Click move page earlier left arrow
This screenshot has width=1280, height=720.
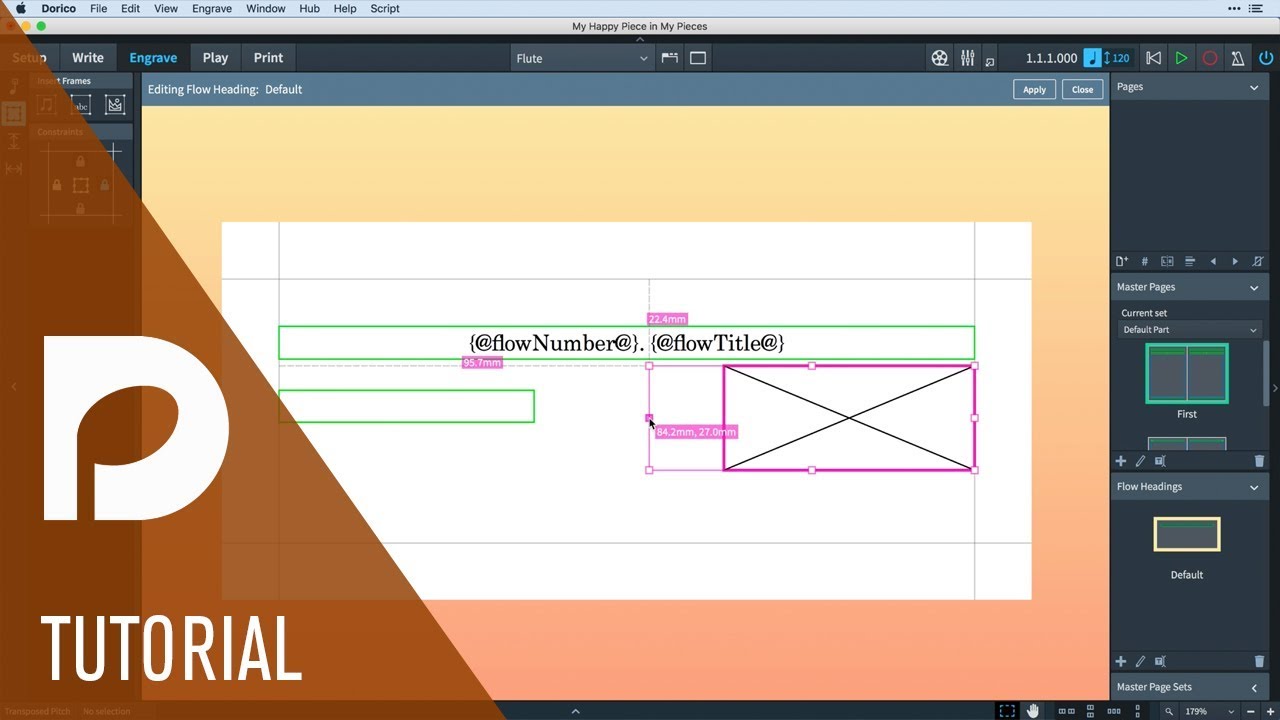[x=1213, y=261]
